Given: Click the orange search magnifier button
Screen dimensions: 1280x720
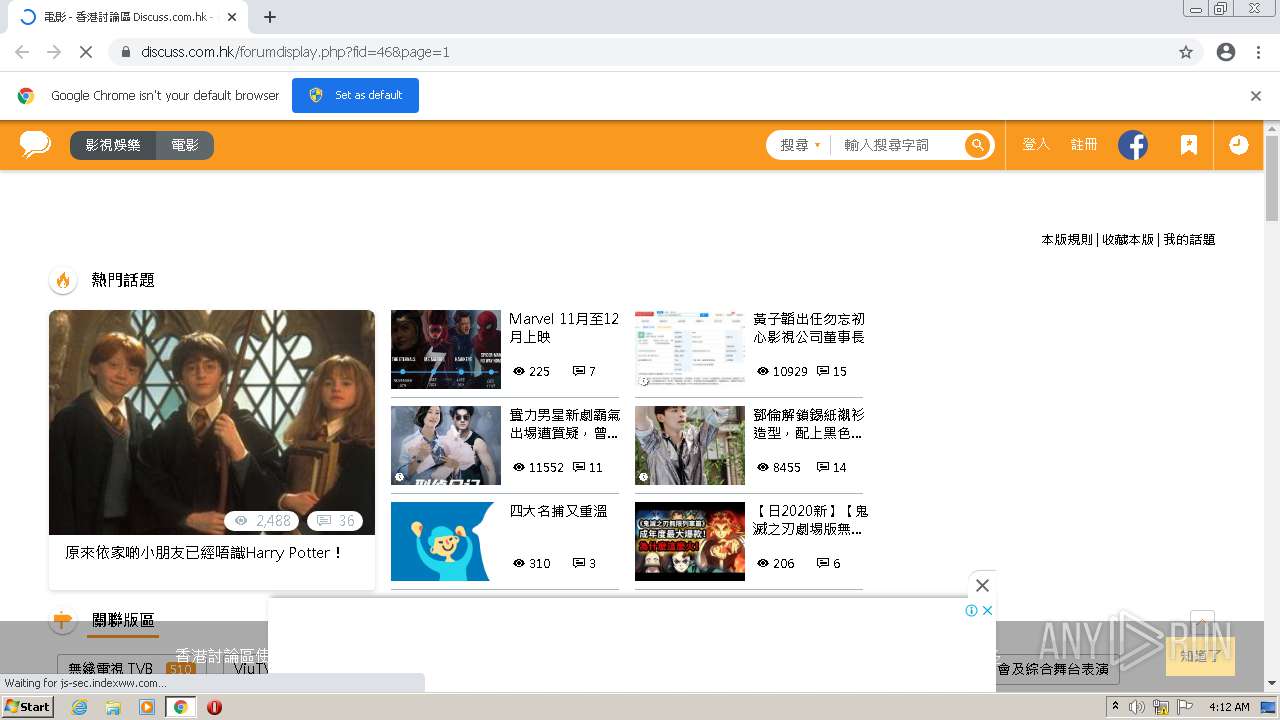Looking at the screenshot, I should pos(977,145).
